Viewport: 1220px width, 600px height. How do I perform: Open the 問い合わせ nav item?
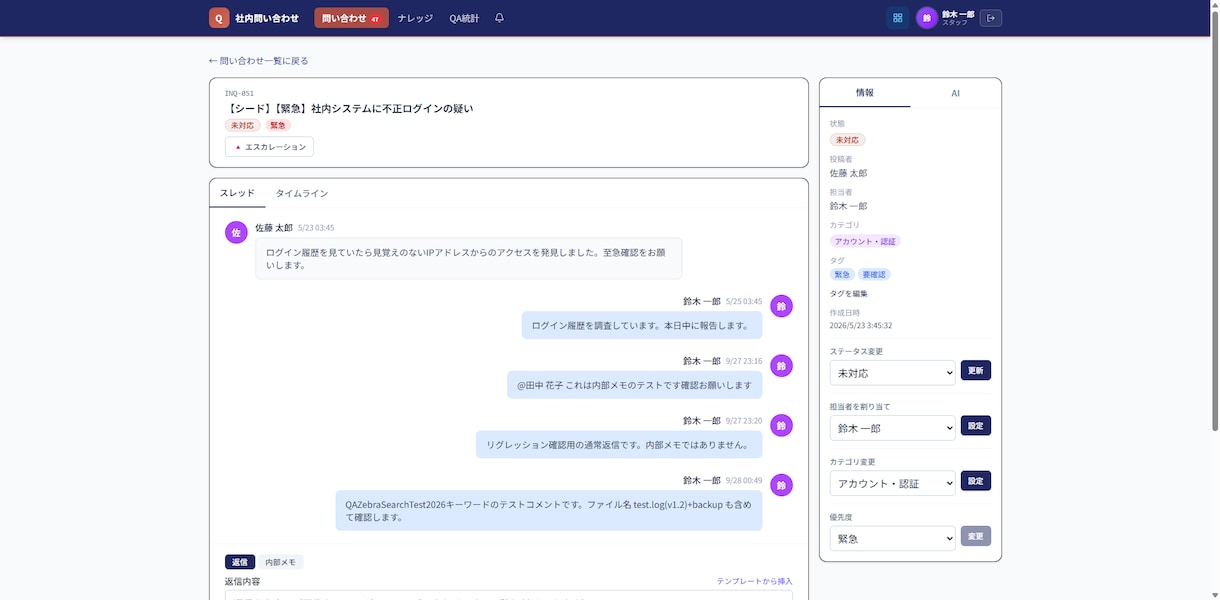[x=351, y=18]
